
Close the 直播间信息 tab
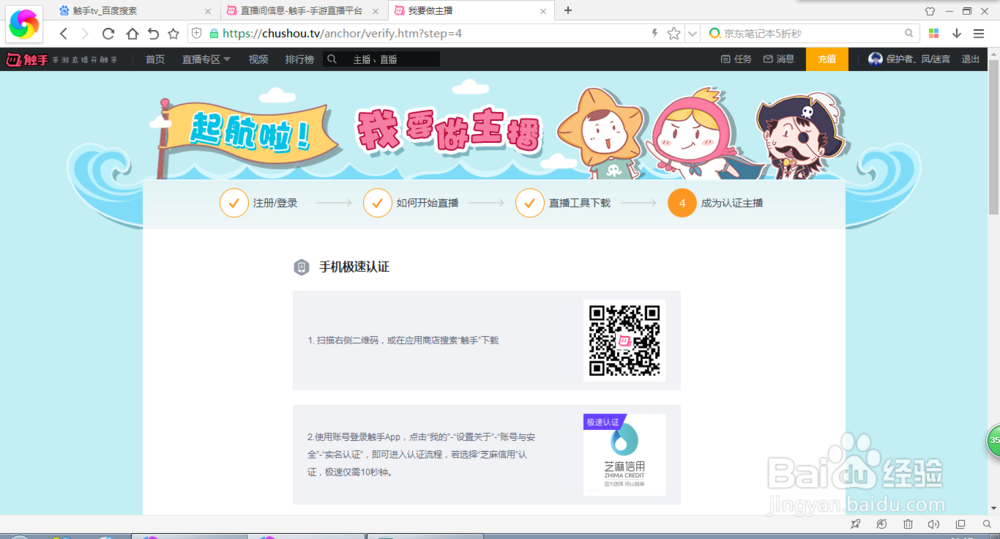[x=376, y=11]
